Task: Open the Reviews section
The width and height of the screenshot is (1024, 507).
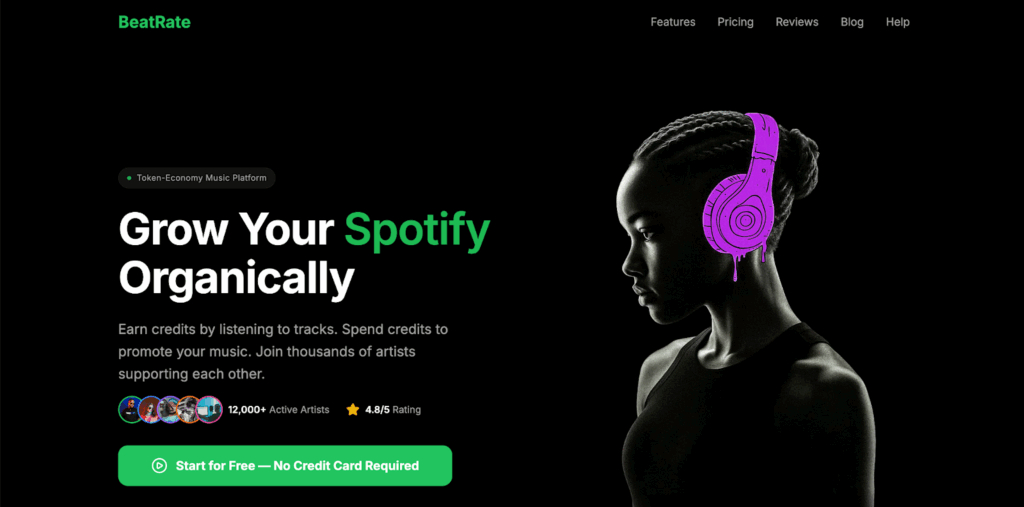Action: 797,22
